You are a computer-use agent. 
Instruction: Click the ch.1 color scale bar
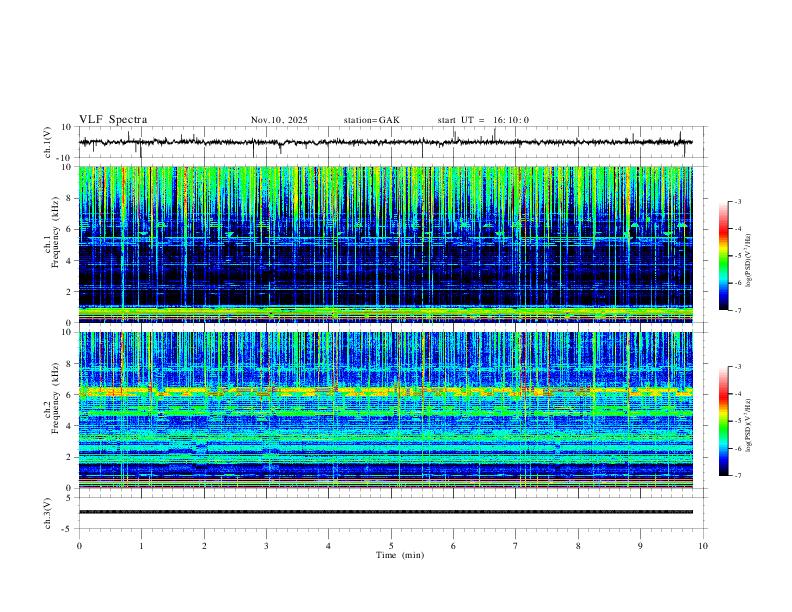pyautogui.click(x=724, y=256)
